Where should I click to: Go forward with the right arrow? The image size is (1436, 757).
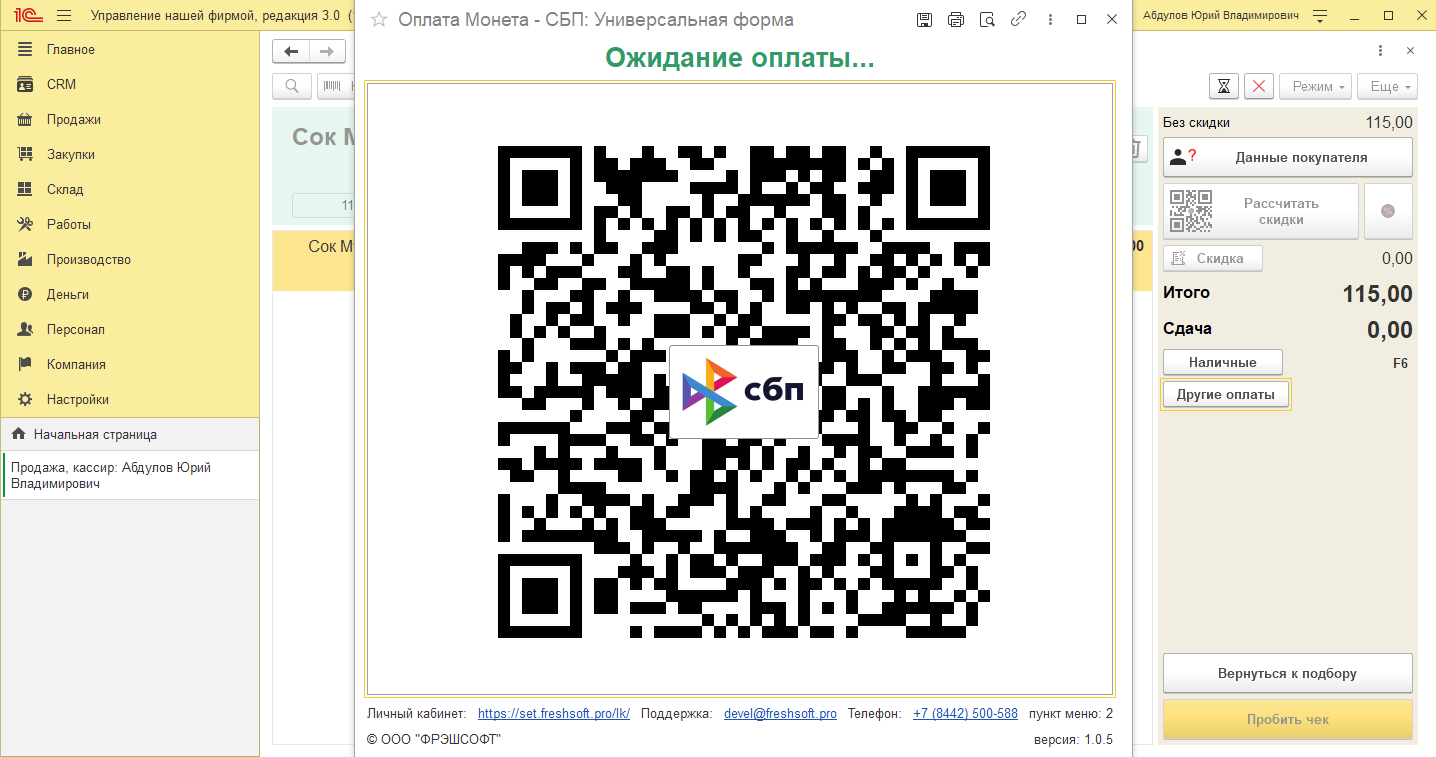pos(327,51)
